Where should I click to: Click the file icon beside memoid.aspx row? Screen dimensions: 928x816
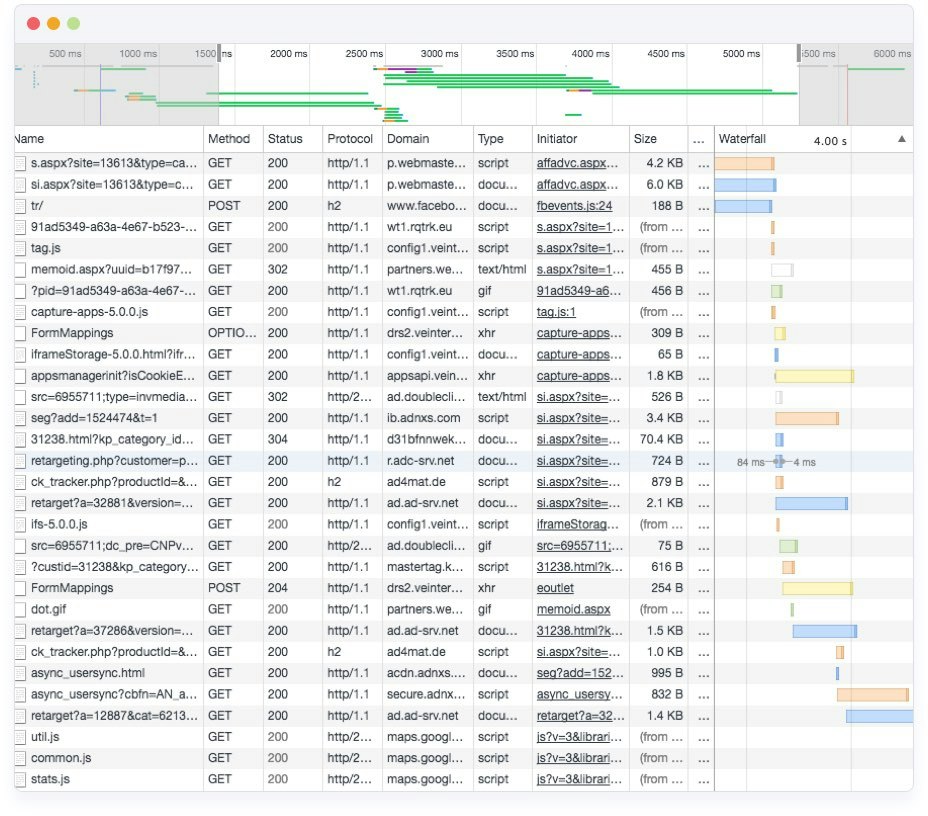point(21,270)
